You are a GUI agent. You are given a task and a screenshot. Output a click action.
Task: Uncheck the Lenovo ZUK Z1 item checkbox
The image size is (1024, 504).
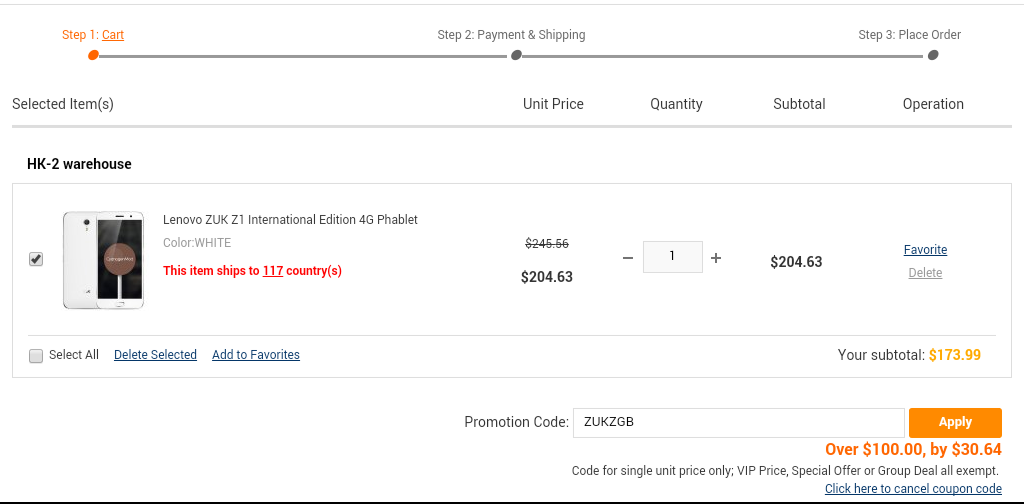(x=36, y=259)
